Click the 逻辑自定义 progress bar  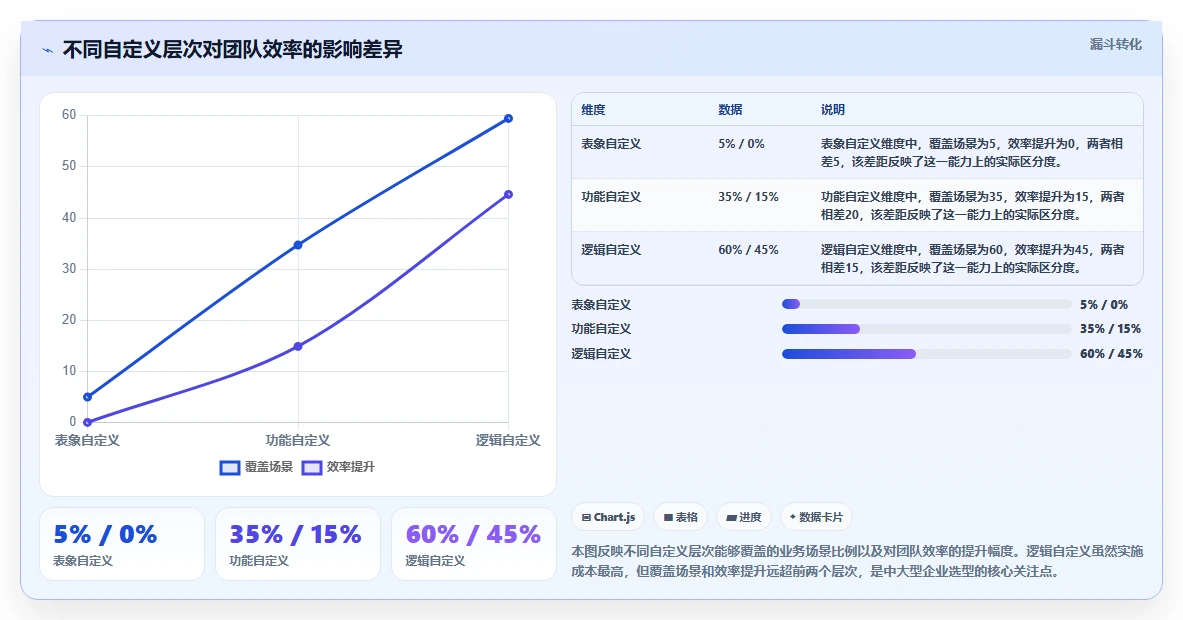[926, 354]
